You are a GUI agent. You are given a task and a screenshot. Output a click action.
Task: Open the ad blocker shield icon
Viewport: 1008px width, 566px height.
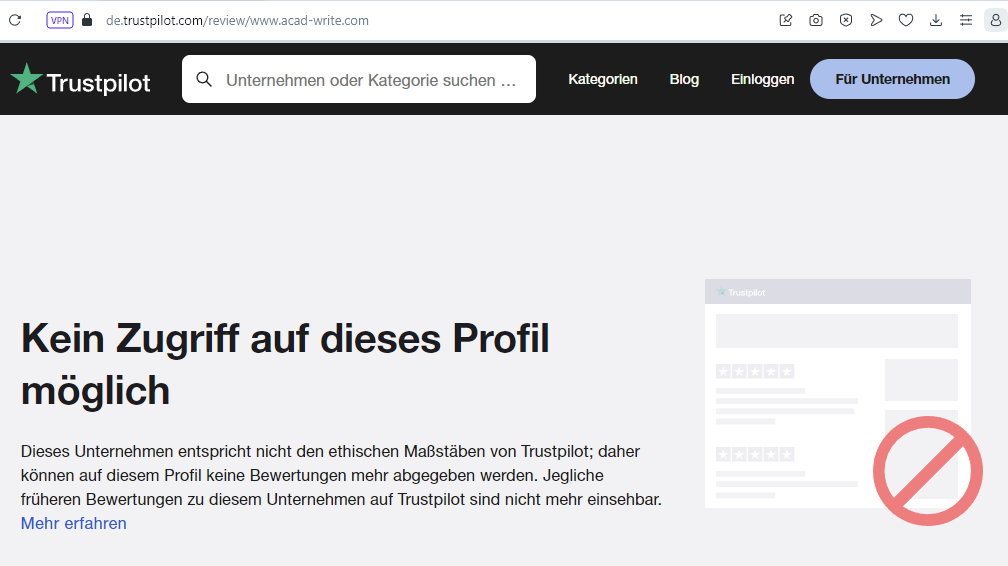(846, 20)
